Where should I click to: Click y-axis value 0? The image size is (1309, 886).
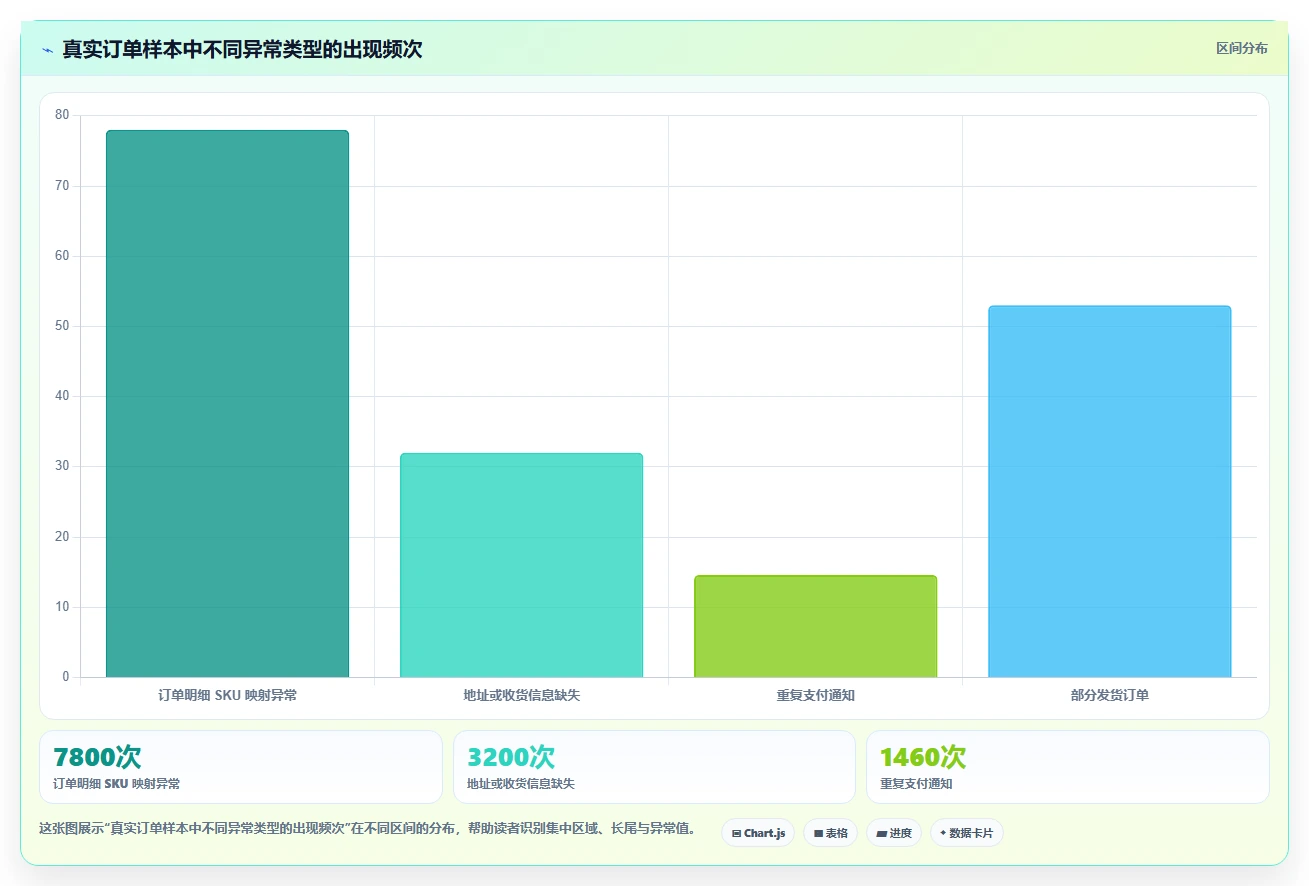(66, 677)
